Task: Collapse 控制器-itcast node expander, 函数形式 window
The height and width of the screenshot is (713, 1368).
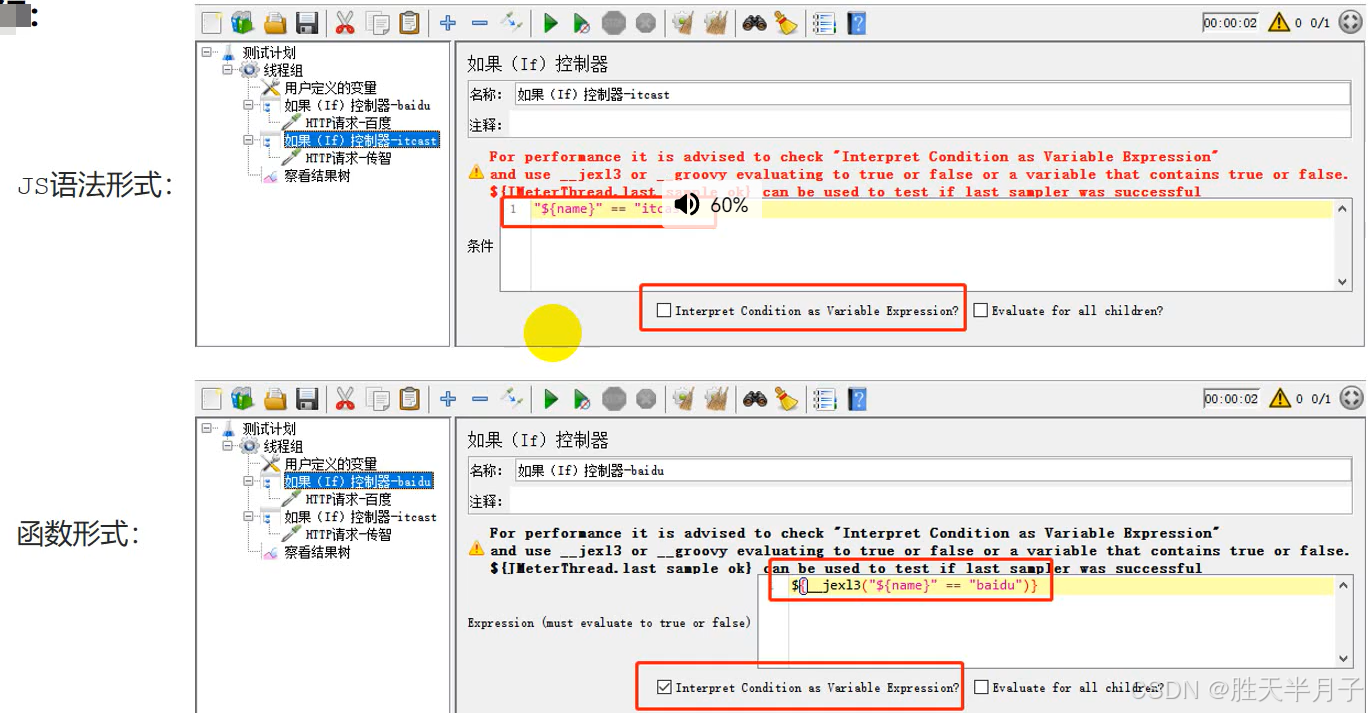Action: (x=249, y=516)
